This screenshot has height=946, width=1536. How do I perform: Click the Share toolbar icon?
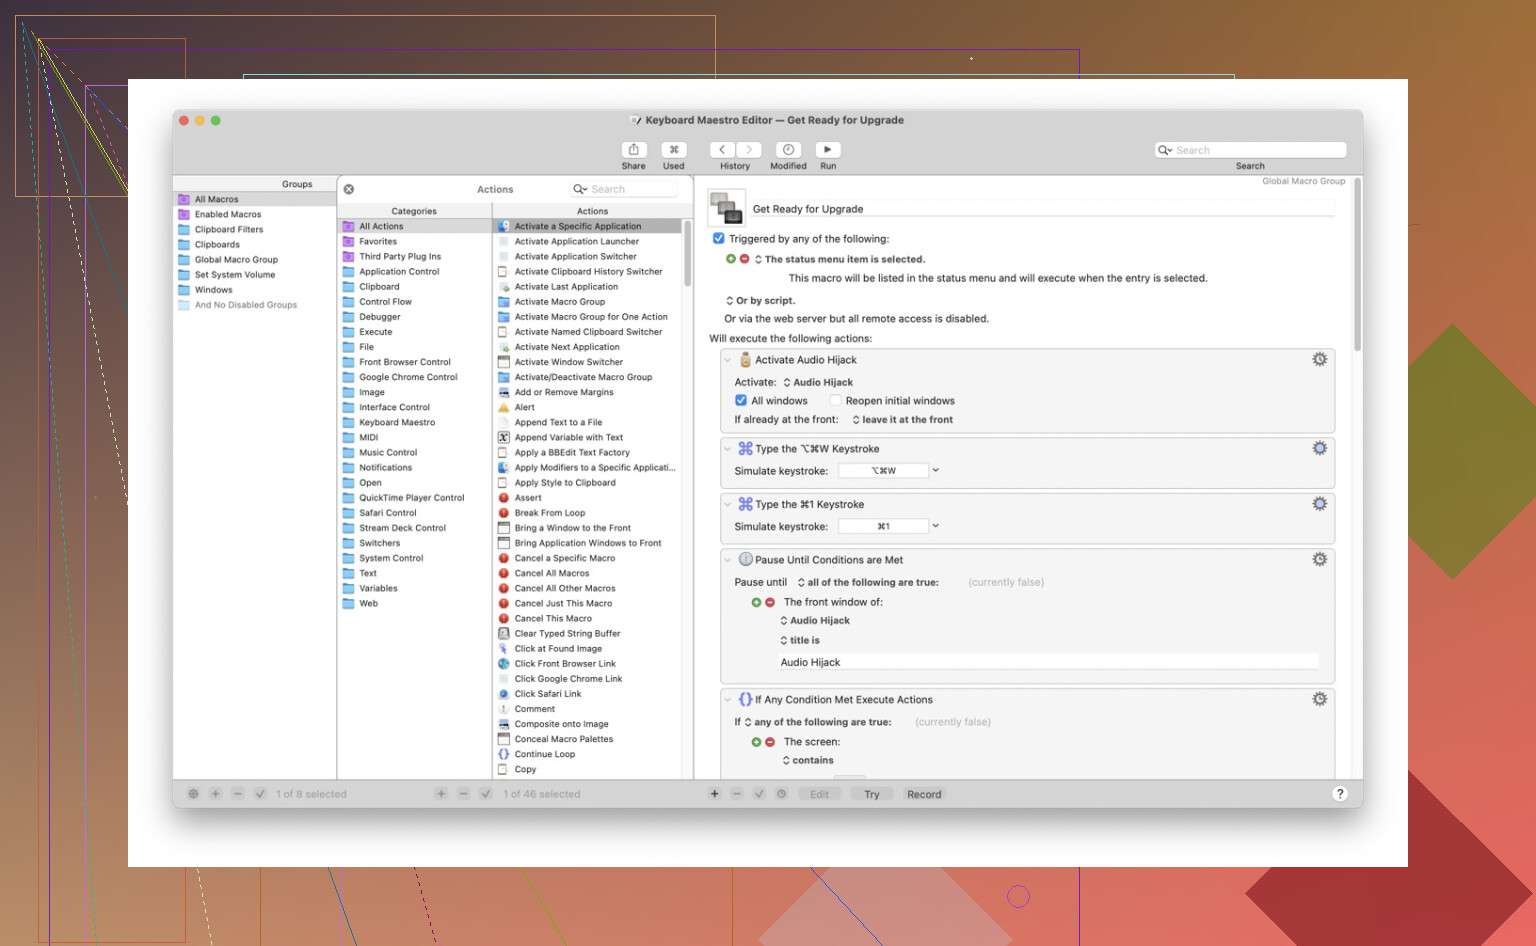(x=633, y=150)
